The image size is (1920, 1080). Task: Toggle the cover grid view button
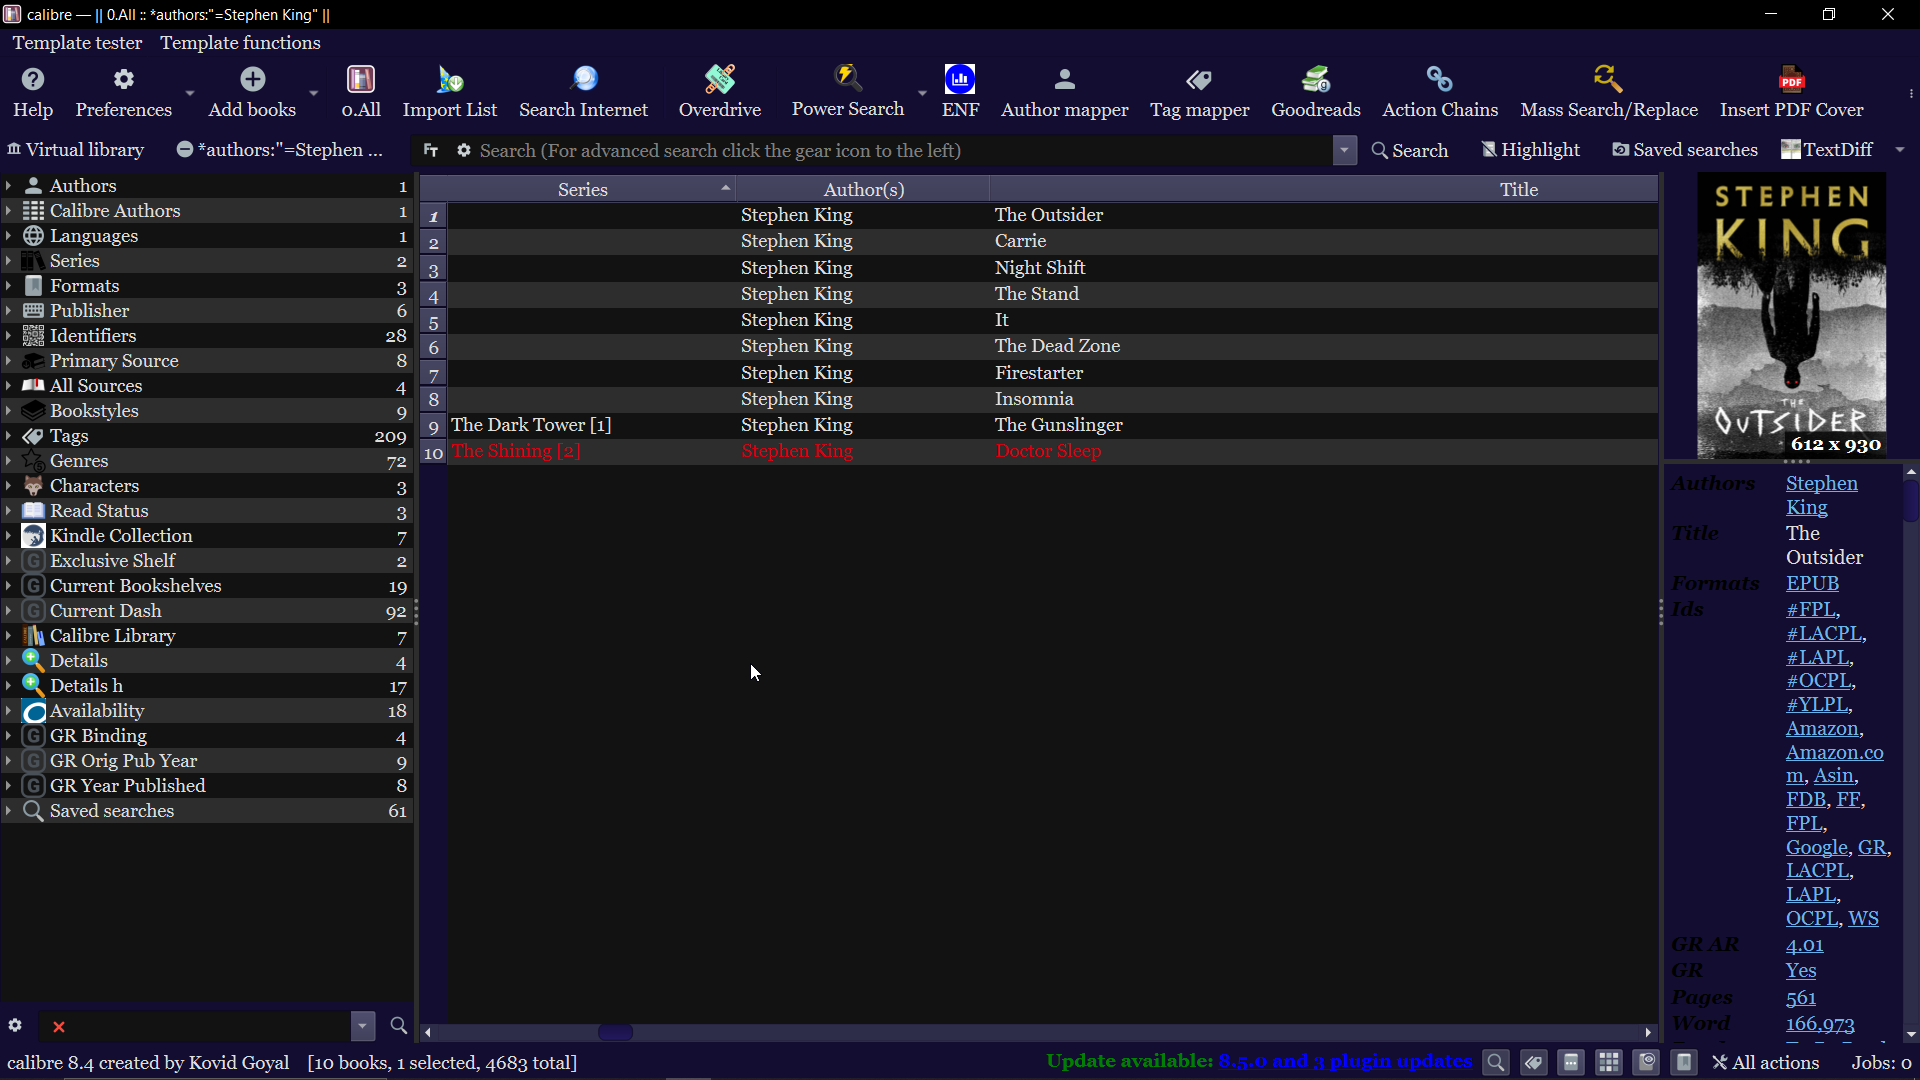coord(1608,1062)
